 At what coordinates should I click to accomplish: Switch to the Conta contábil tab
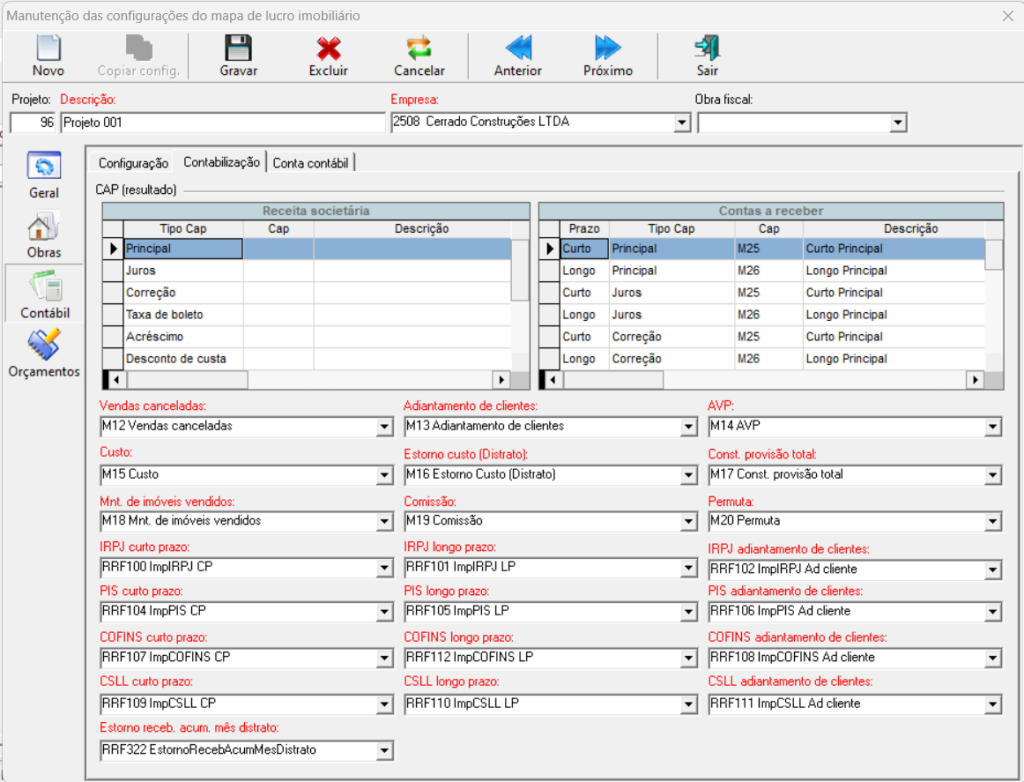[310, 162]
